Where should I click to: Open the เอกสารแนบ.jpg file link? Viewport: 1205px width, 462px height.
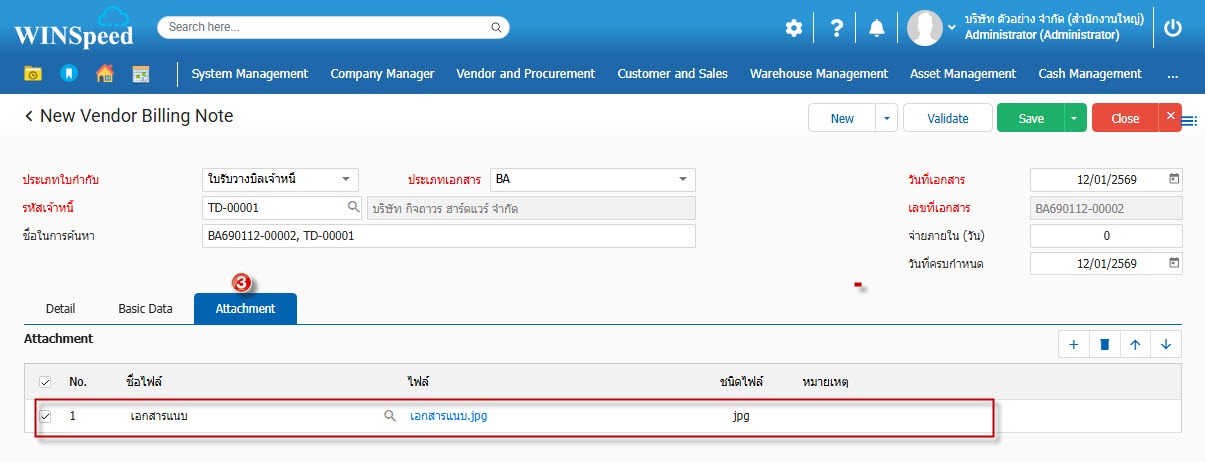[x=448, y=416]
